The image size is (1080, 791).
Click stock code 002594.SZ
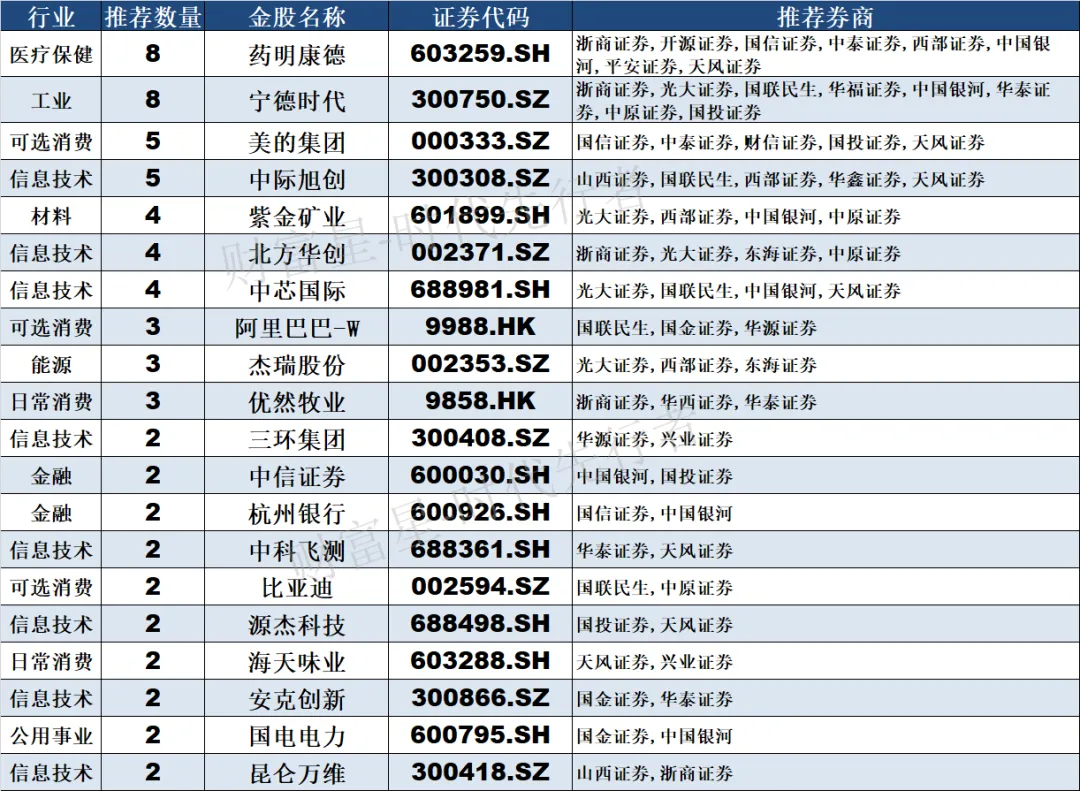[480, 588]
